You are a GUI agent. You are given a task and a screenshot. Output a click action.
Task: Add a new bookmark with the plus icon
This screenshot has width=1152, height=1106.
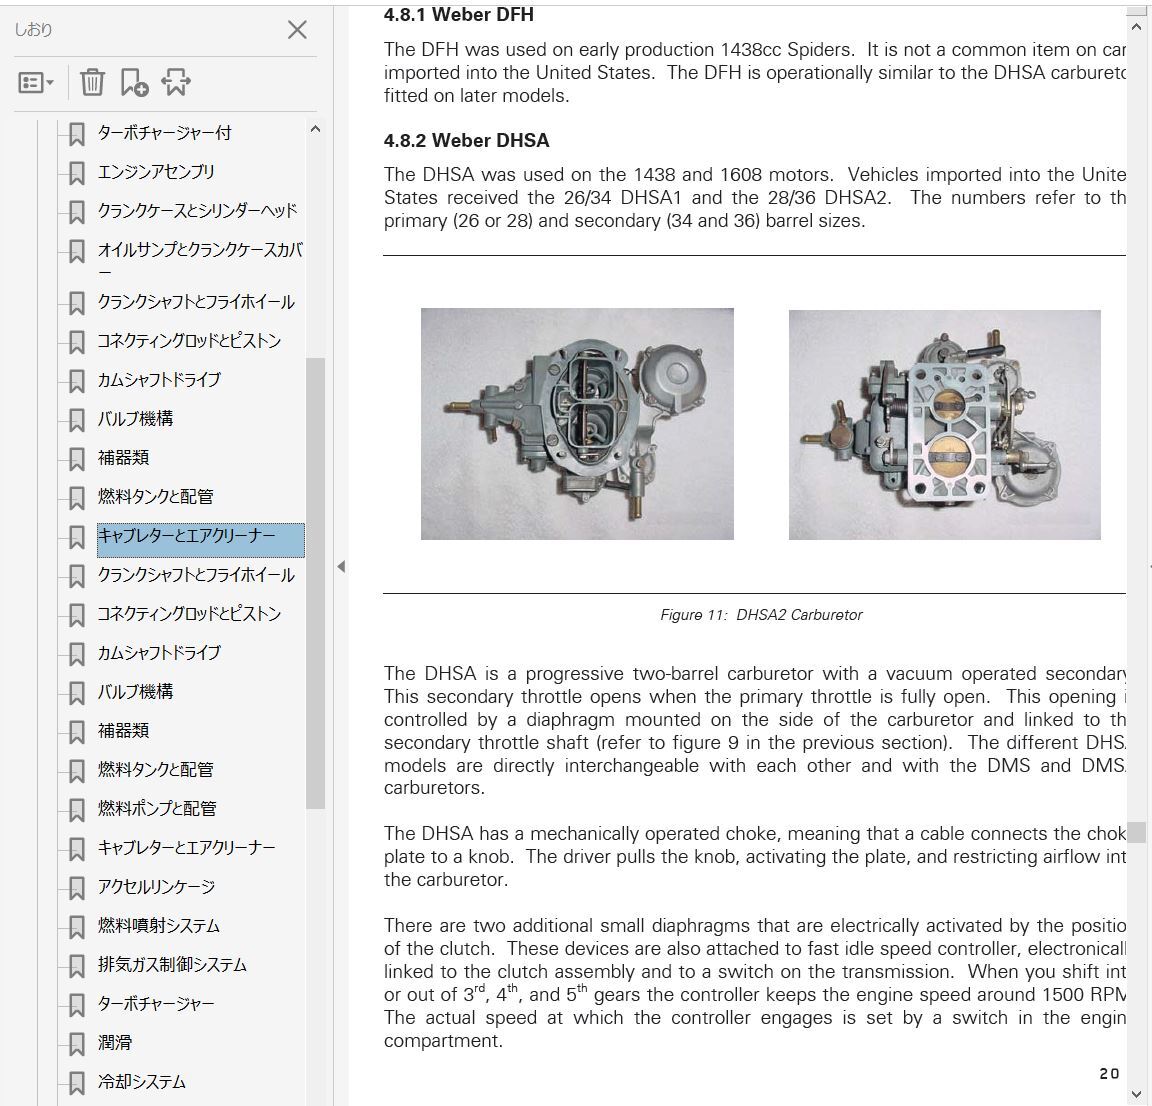tap(134, 82)
